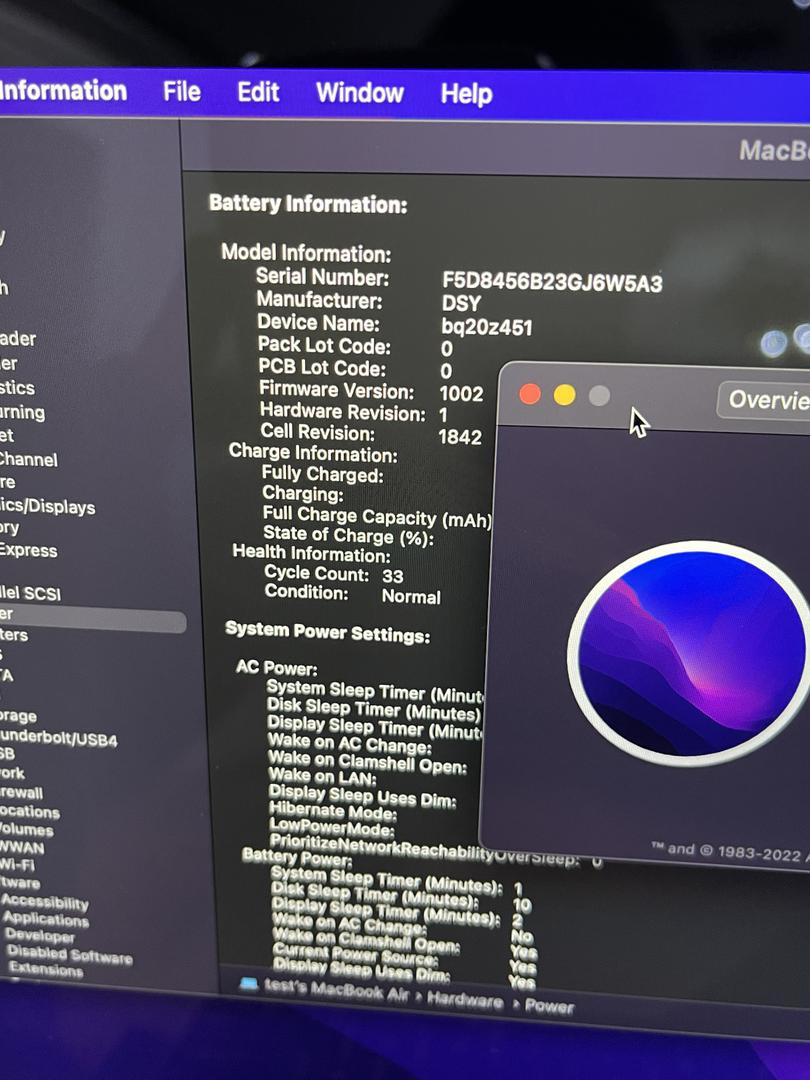Viewport: 810px width, 1080px height.
Task: Select the Developer sidebar item
Action: tap(39, 935)
